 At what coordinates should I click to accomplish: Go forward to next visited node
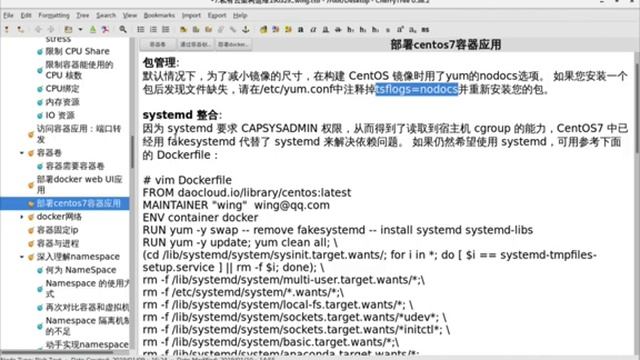pyautogui.click(x=51, y=29)
